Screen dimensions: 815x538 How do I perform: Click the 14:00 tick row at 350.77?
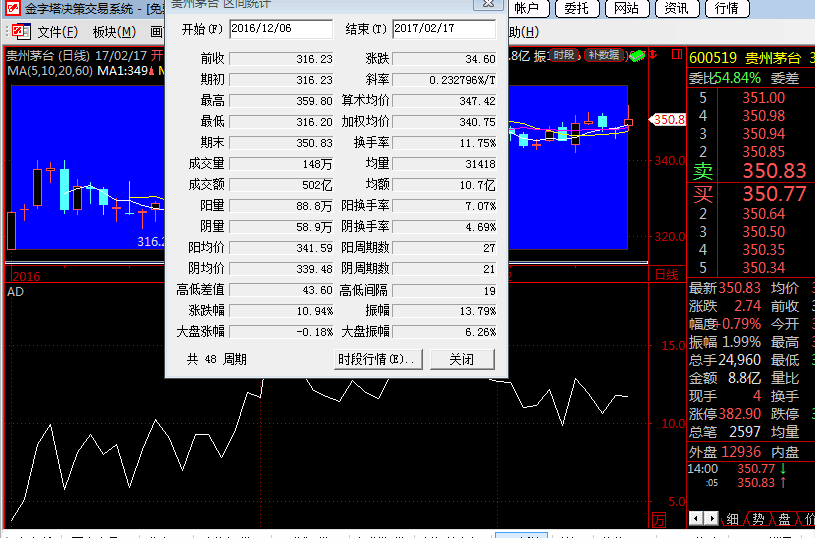[x=738, y=468]
